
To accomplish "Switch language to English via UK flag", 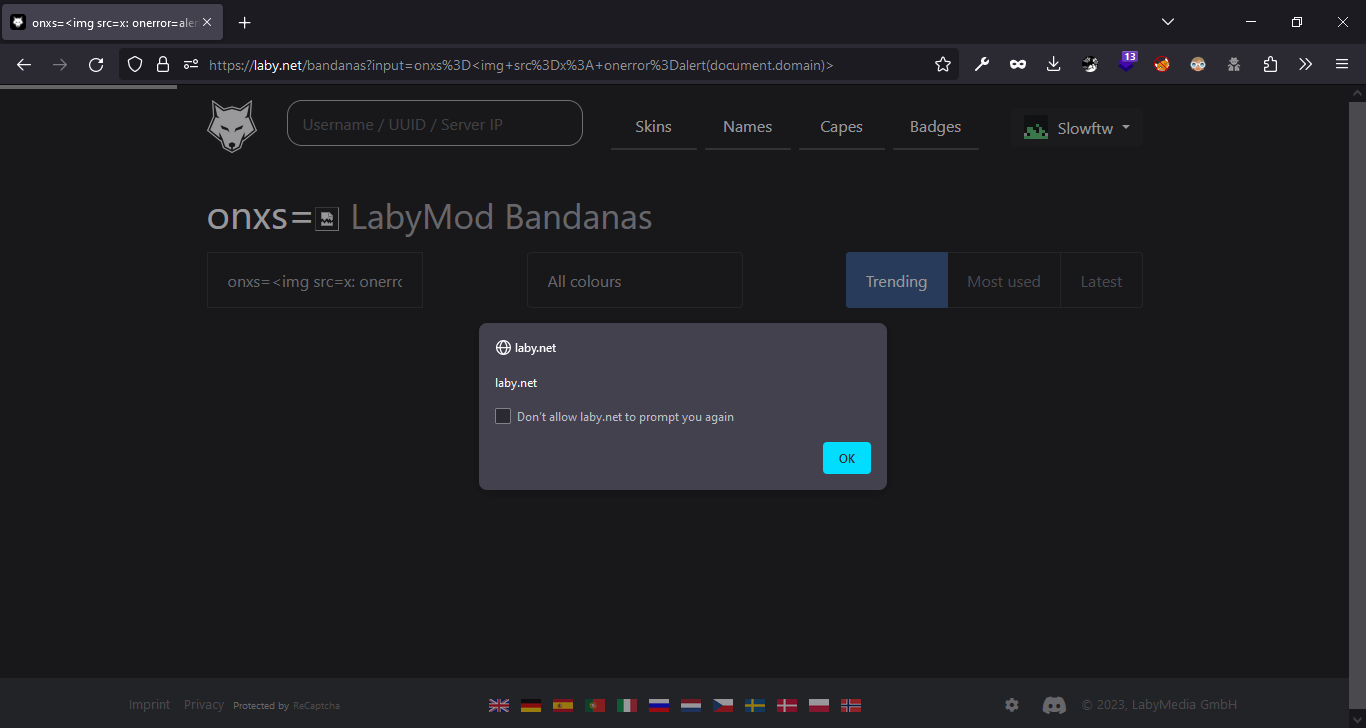I will point(499,705).
